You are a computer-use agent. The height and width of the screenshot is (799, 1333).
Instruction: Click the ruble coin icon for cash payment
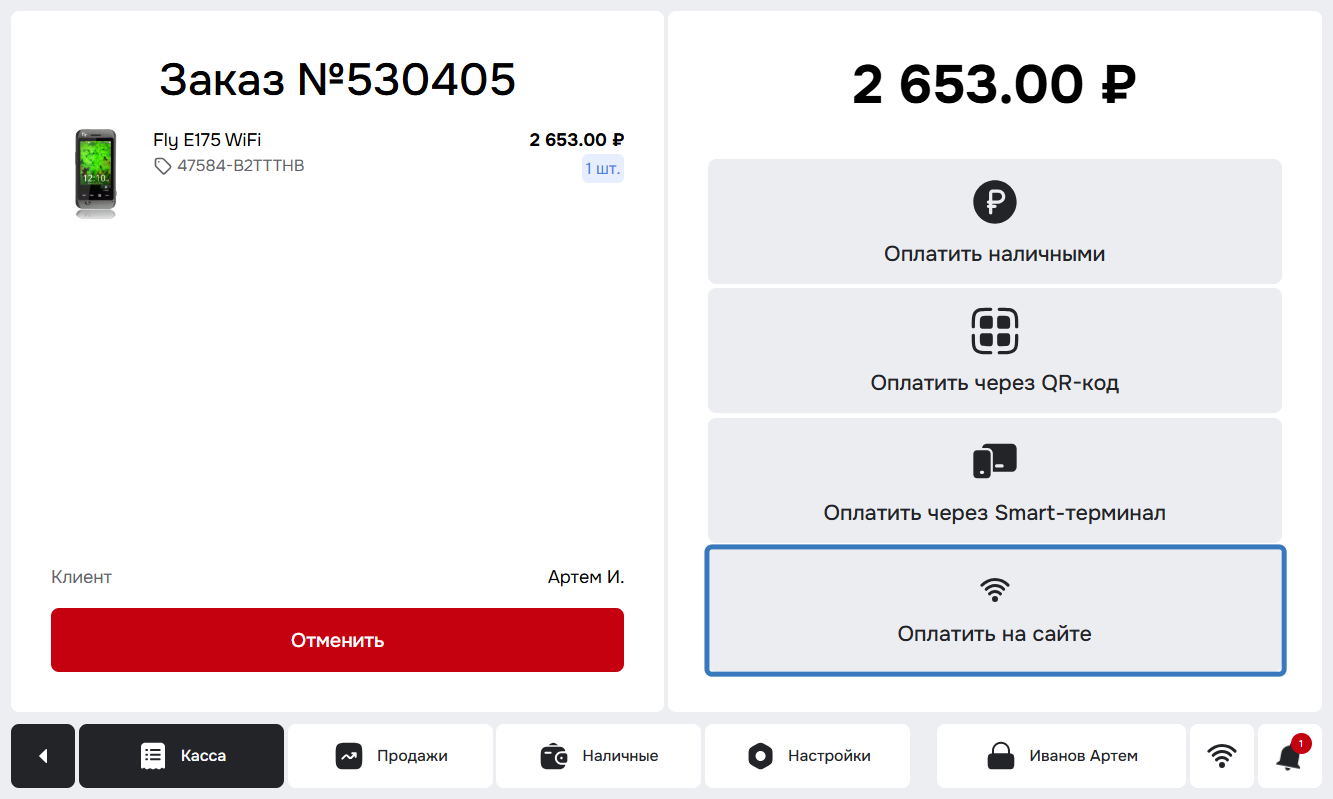tap(995, 203)
